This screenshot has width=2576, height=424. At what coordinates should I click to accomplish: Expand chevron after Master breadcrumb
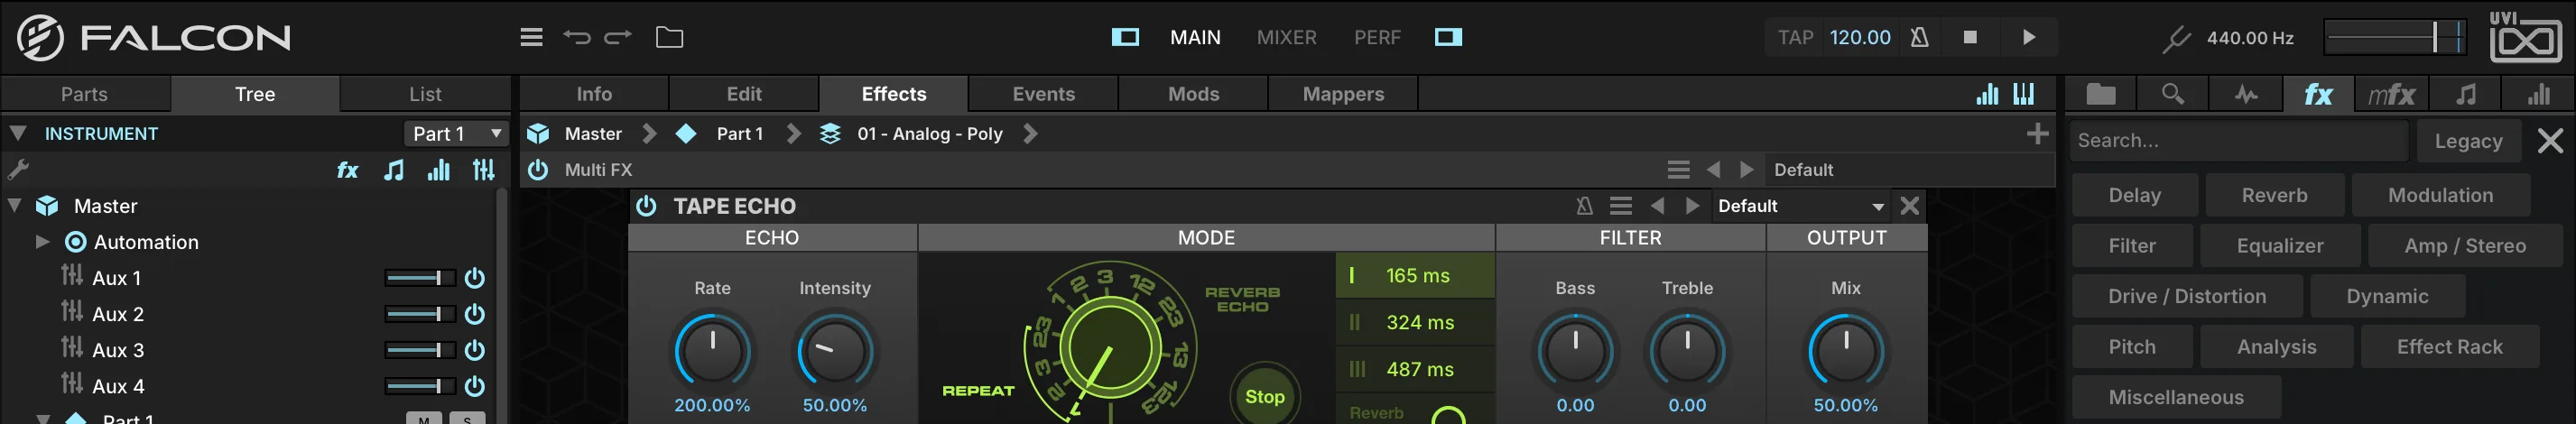pos(649,133)
